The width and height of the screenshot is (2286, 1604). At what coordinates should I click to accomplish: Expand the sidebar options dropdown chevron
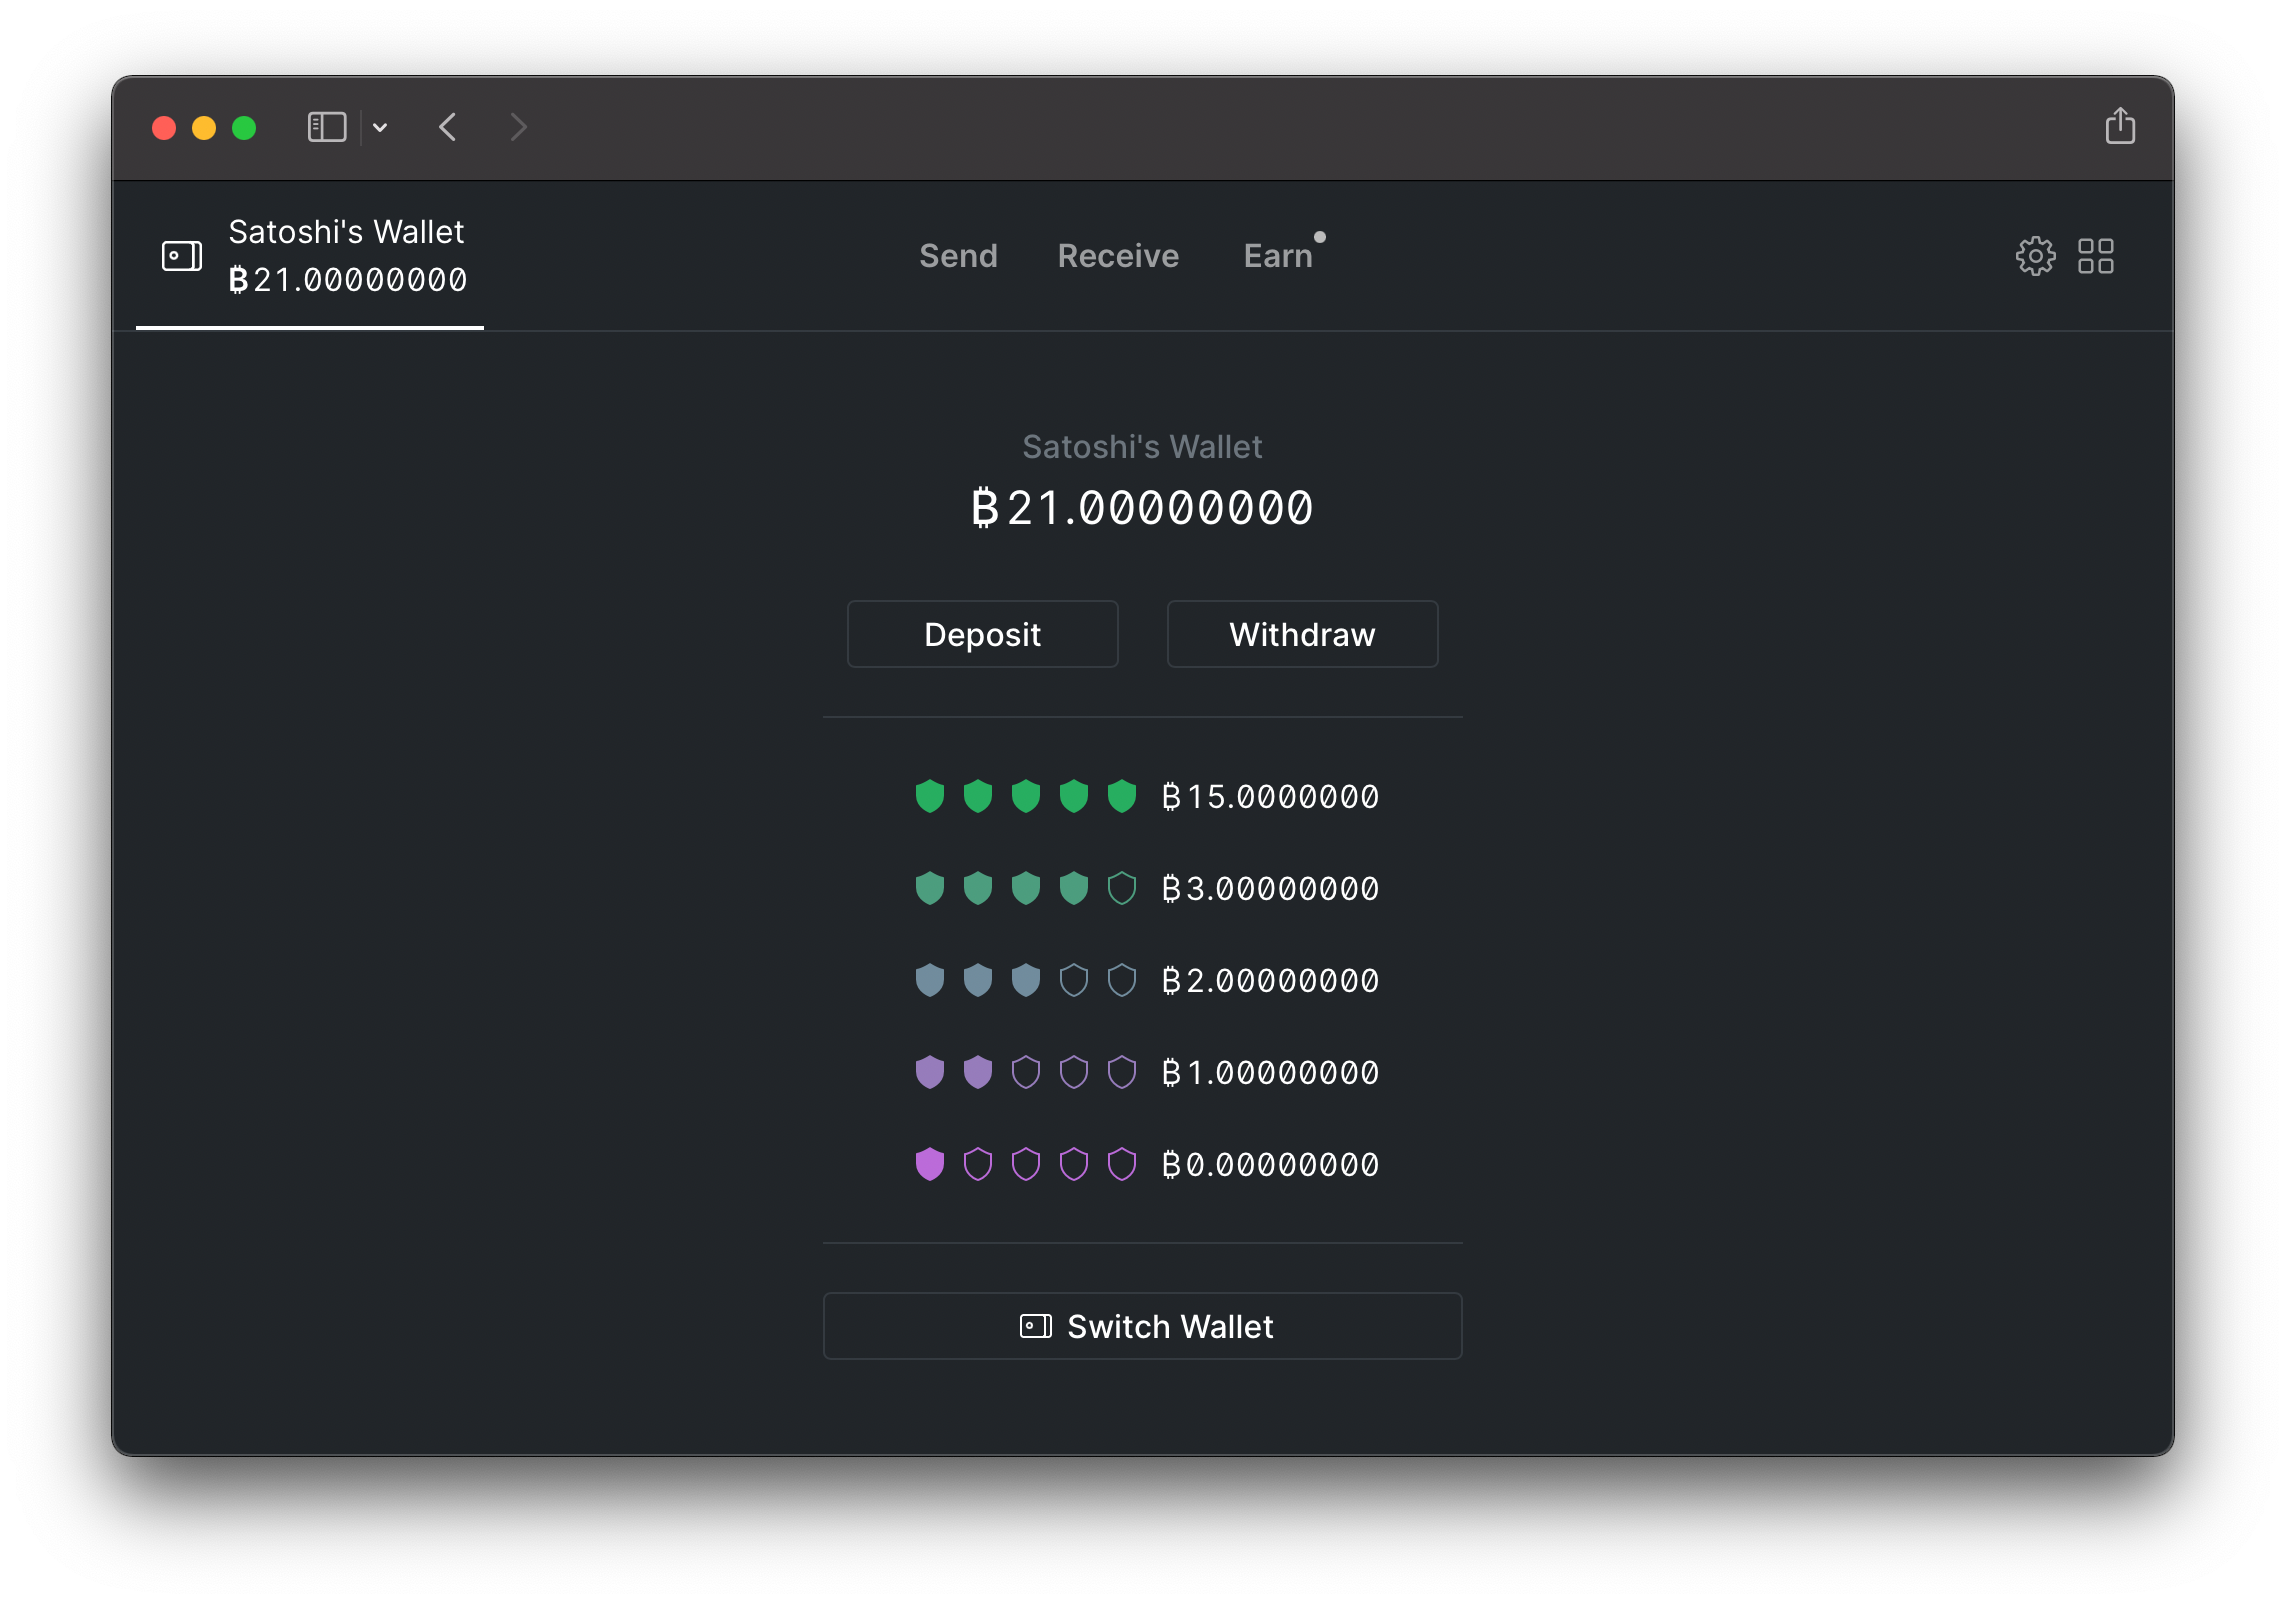click(x=380, y=127)
